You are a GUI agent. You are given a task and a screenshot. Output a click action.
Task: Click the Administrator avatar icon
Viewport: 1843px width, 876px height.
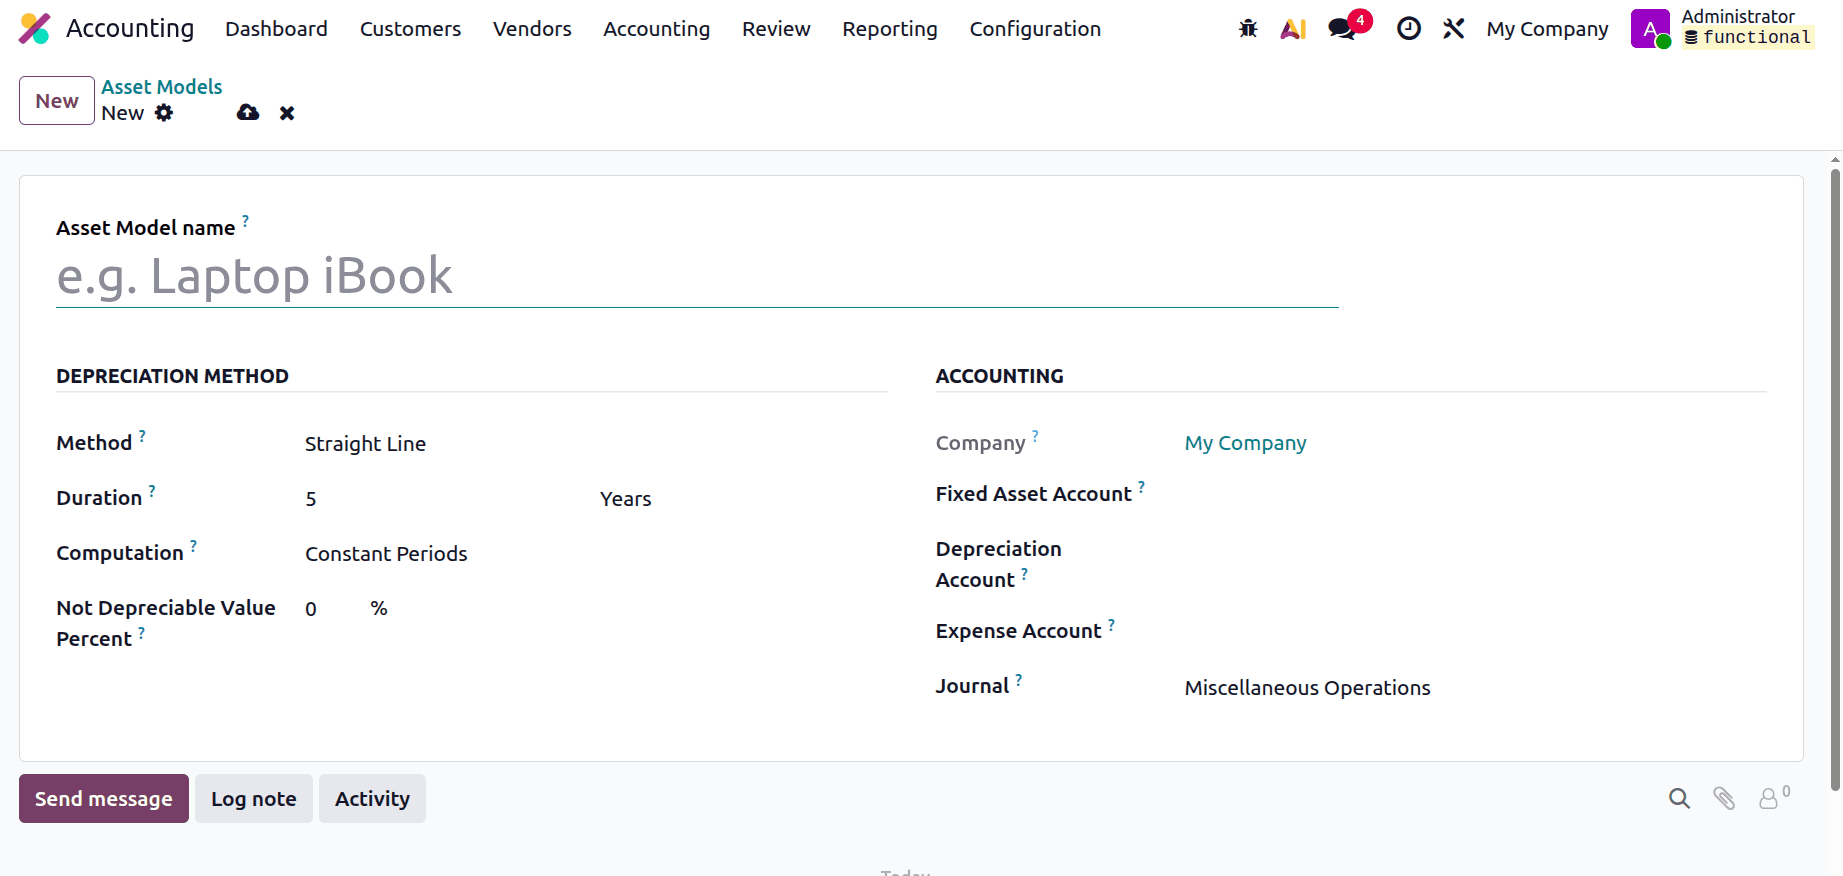tap(1650, 29)
